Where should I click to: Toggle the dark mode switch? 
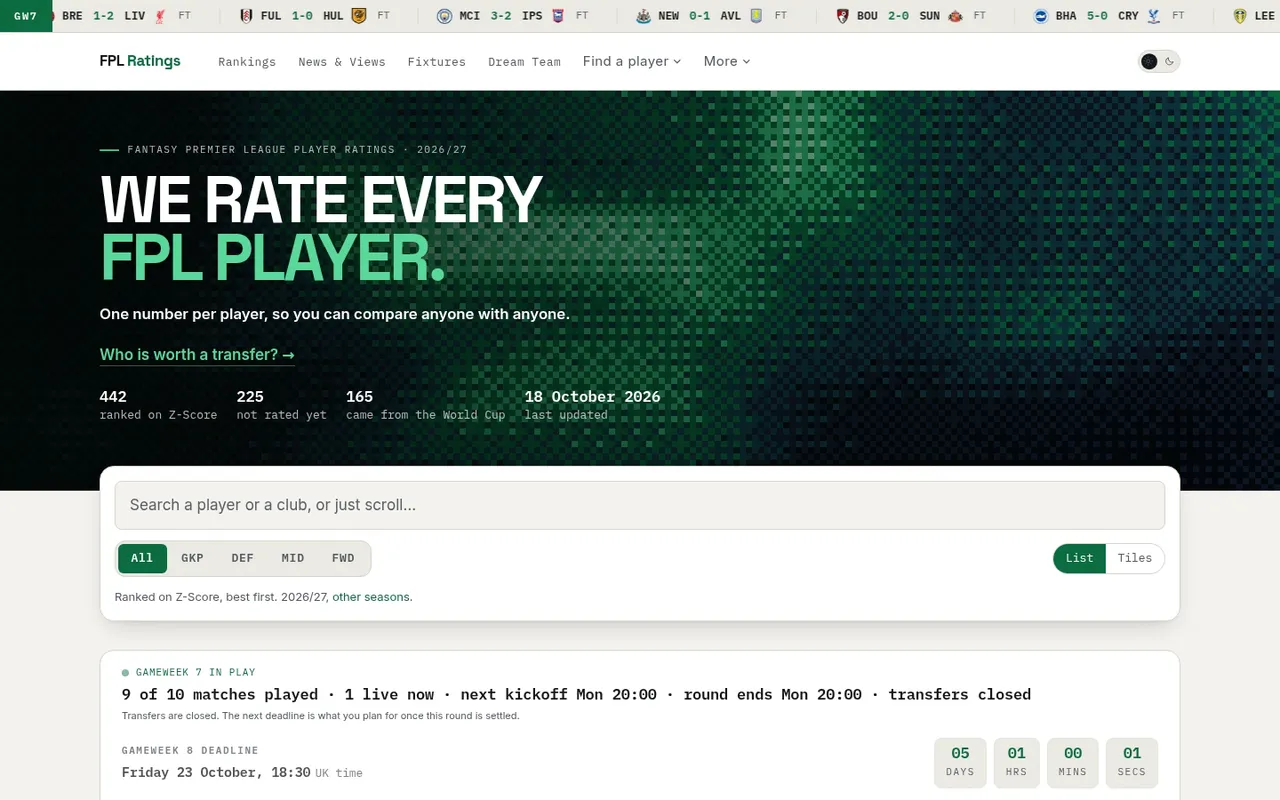point(1159,61)
